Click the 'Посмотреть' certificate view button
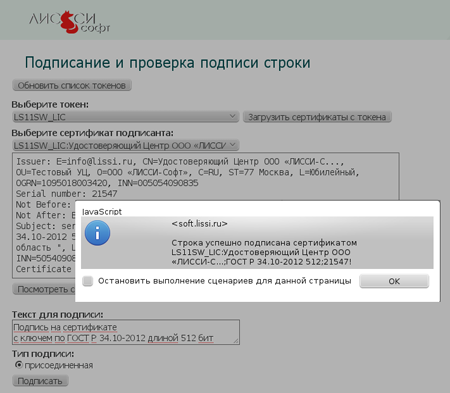This screenshot has height=393, width=450. coord(44,289)
